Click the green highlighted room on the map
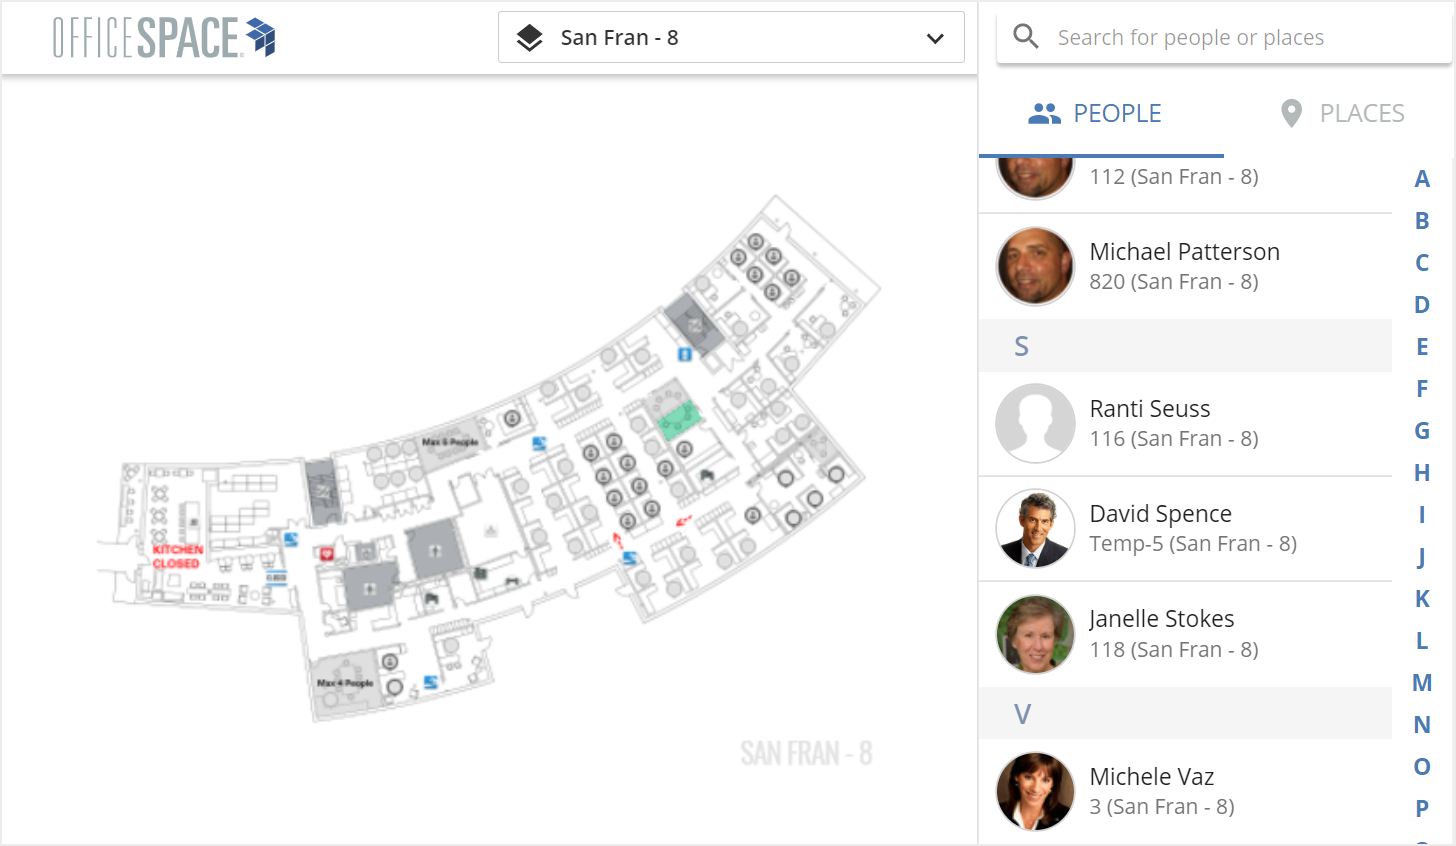This screenshot has height=846, width=1456. click(x=678, y=418)
